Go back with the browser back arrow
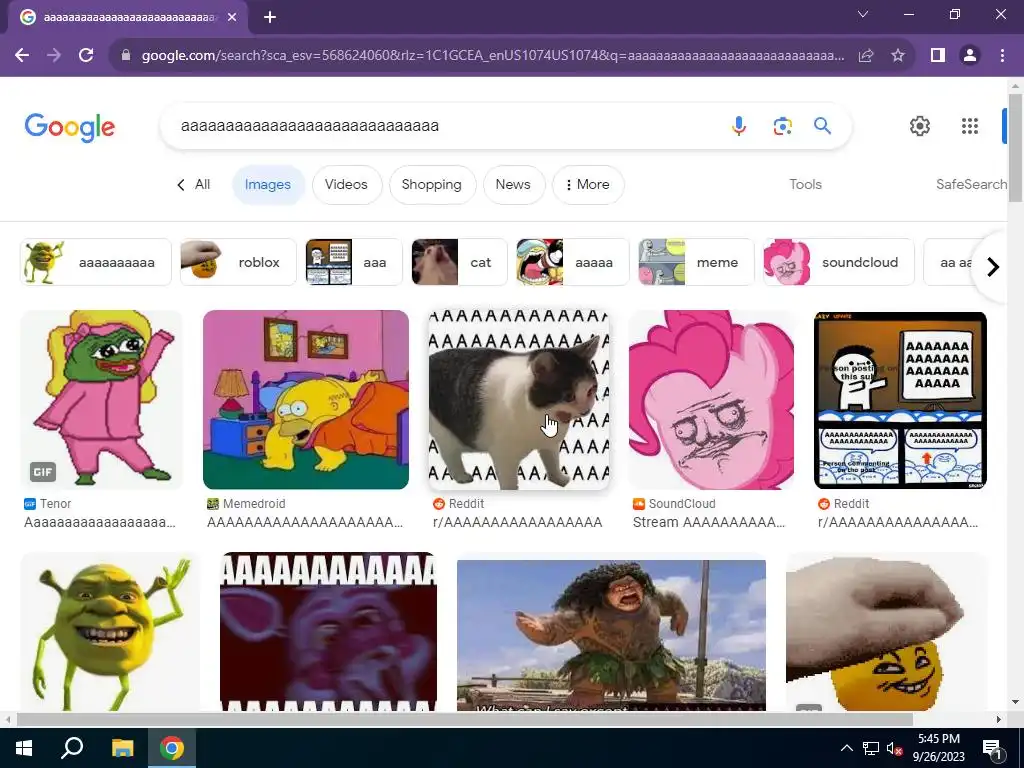The height and width of the screenshot is (768, 1024). 22,56
